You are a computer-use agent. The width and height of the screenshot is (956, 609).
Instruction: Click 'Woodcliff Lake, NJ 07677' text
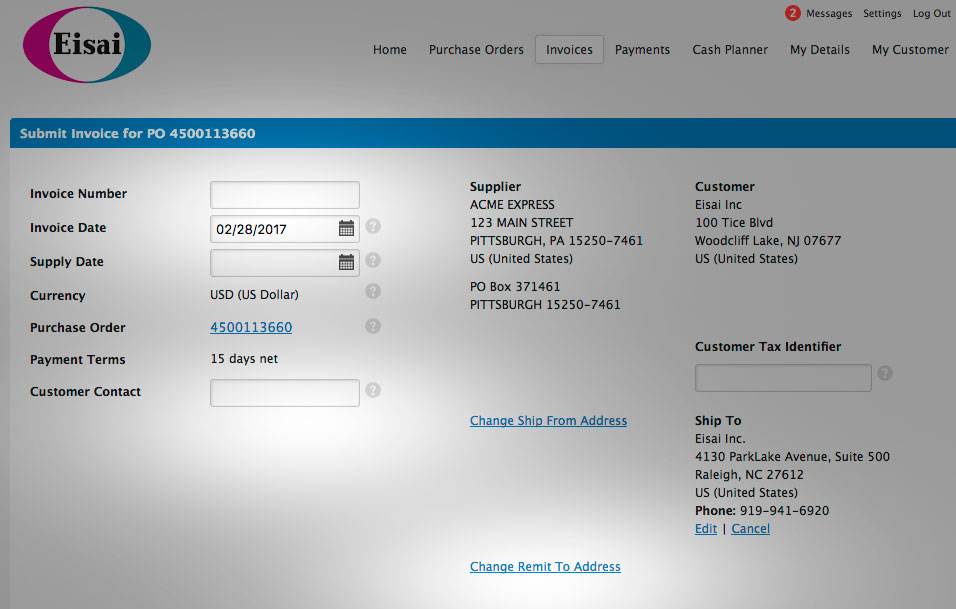click(768, 241)
